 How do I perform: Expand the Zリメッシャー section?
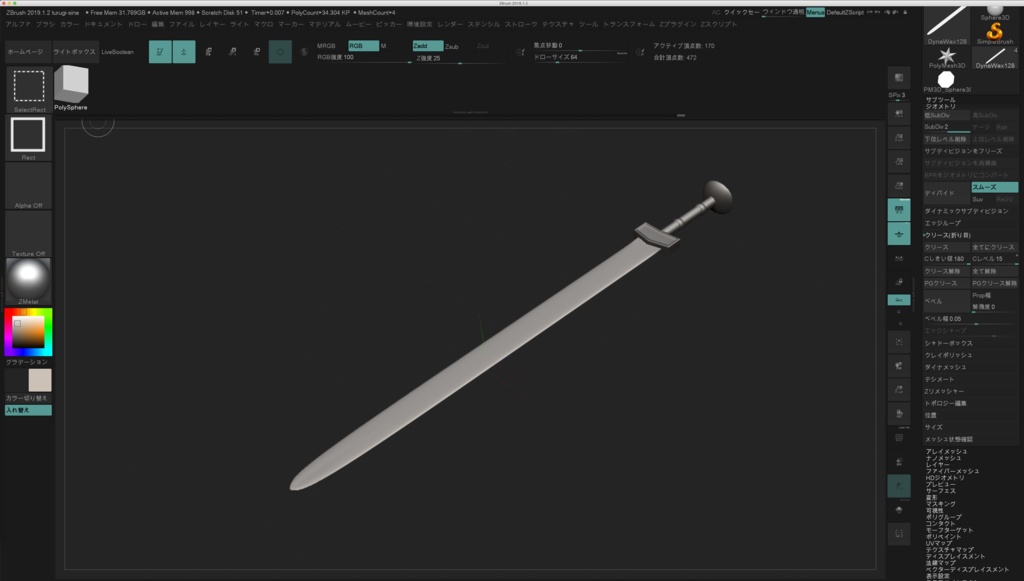(x=944, y=391)
